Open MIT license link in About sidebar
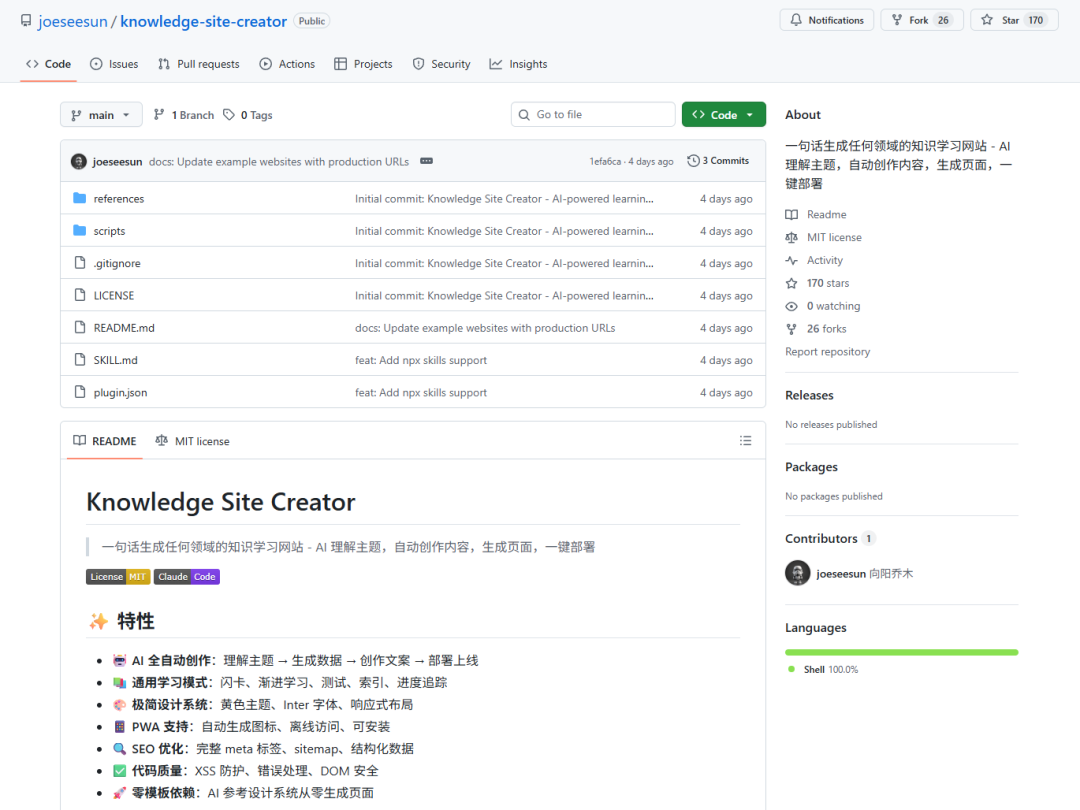 pos(824,238)
